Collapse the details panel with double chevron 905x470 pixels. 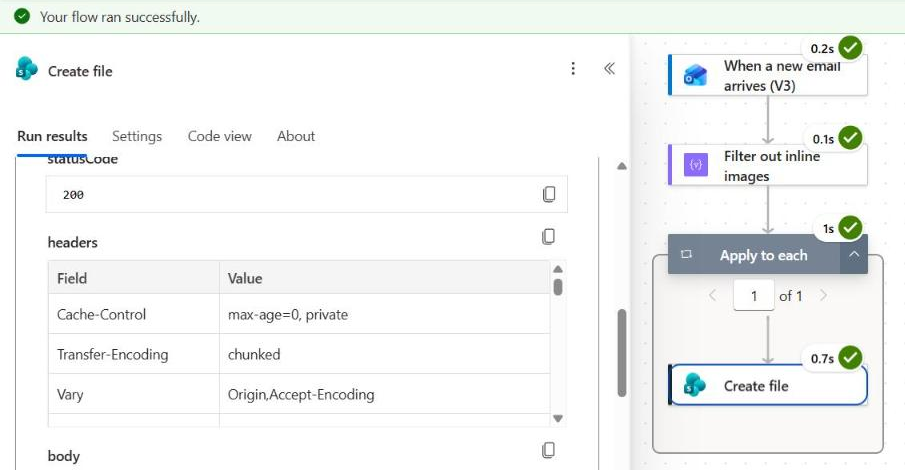[x=609, y=69]
